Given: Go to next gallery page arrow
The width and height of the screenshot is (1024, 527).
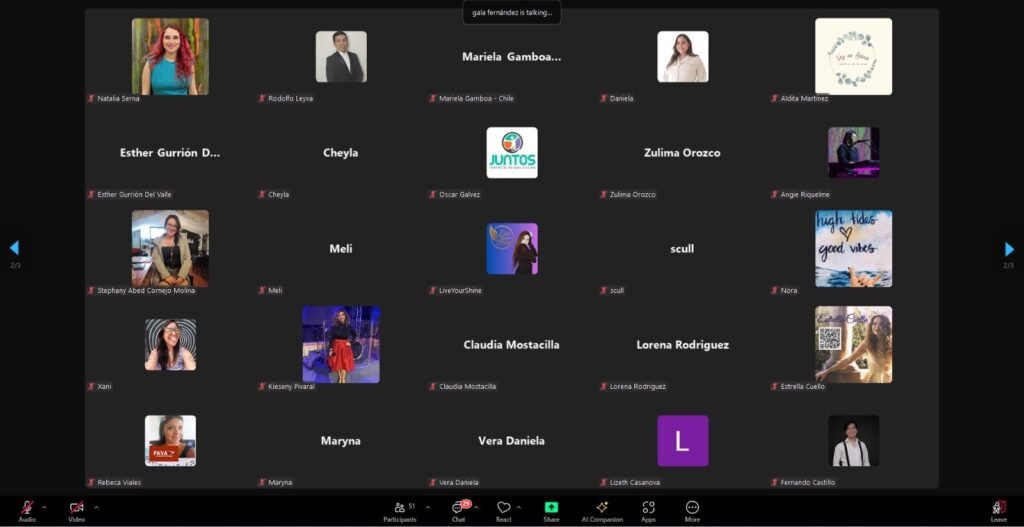Looking at the screenshot, I should pyautogui.click(x=1009, y=249).
